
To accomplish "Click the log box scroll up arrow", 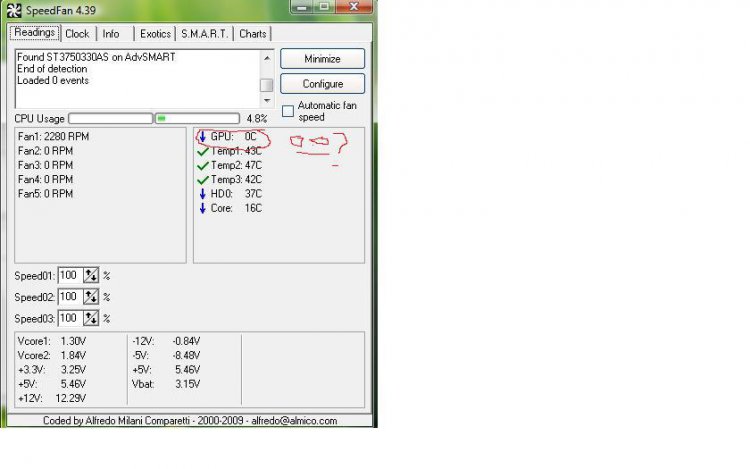I will 267,58.
